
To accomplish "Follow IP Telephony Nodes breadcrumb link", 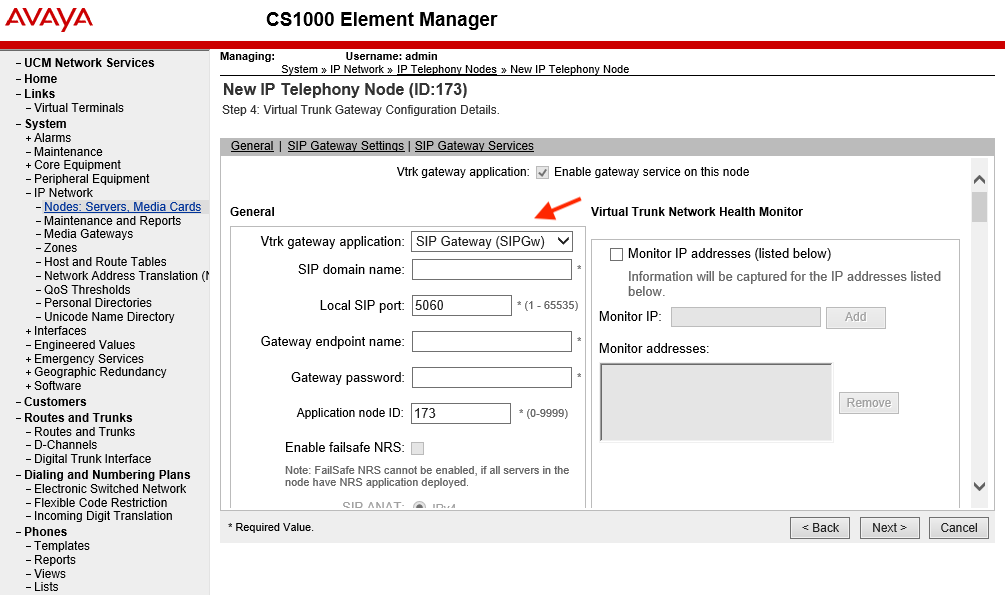I will pos(447,69).
